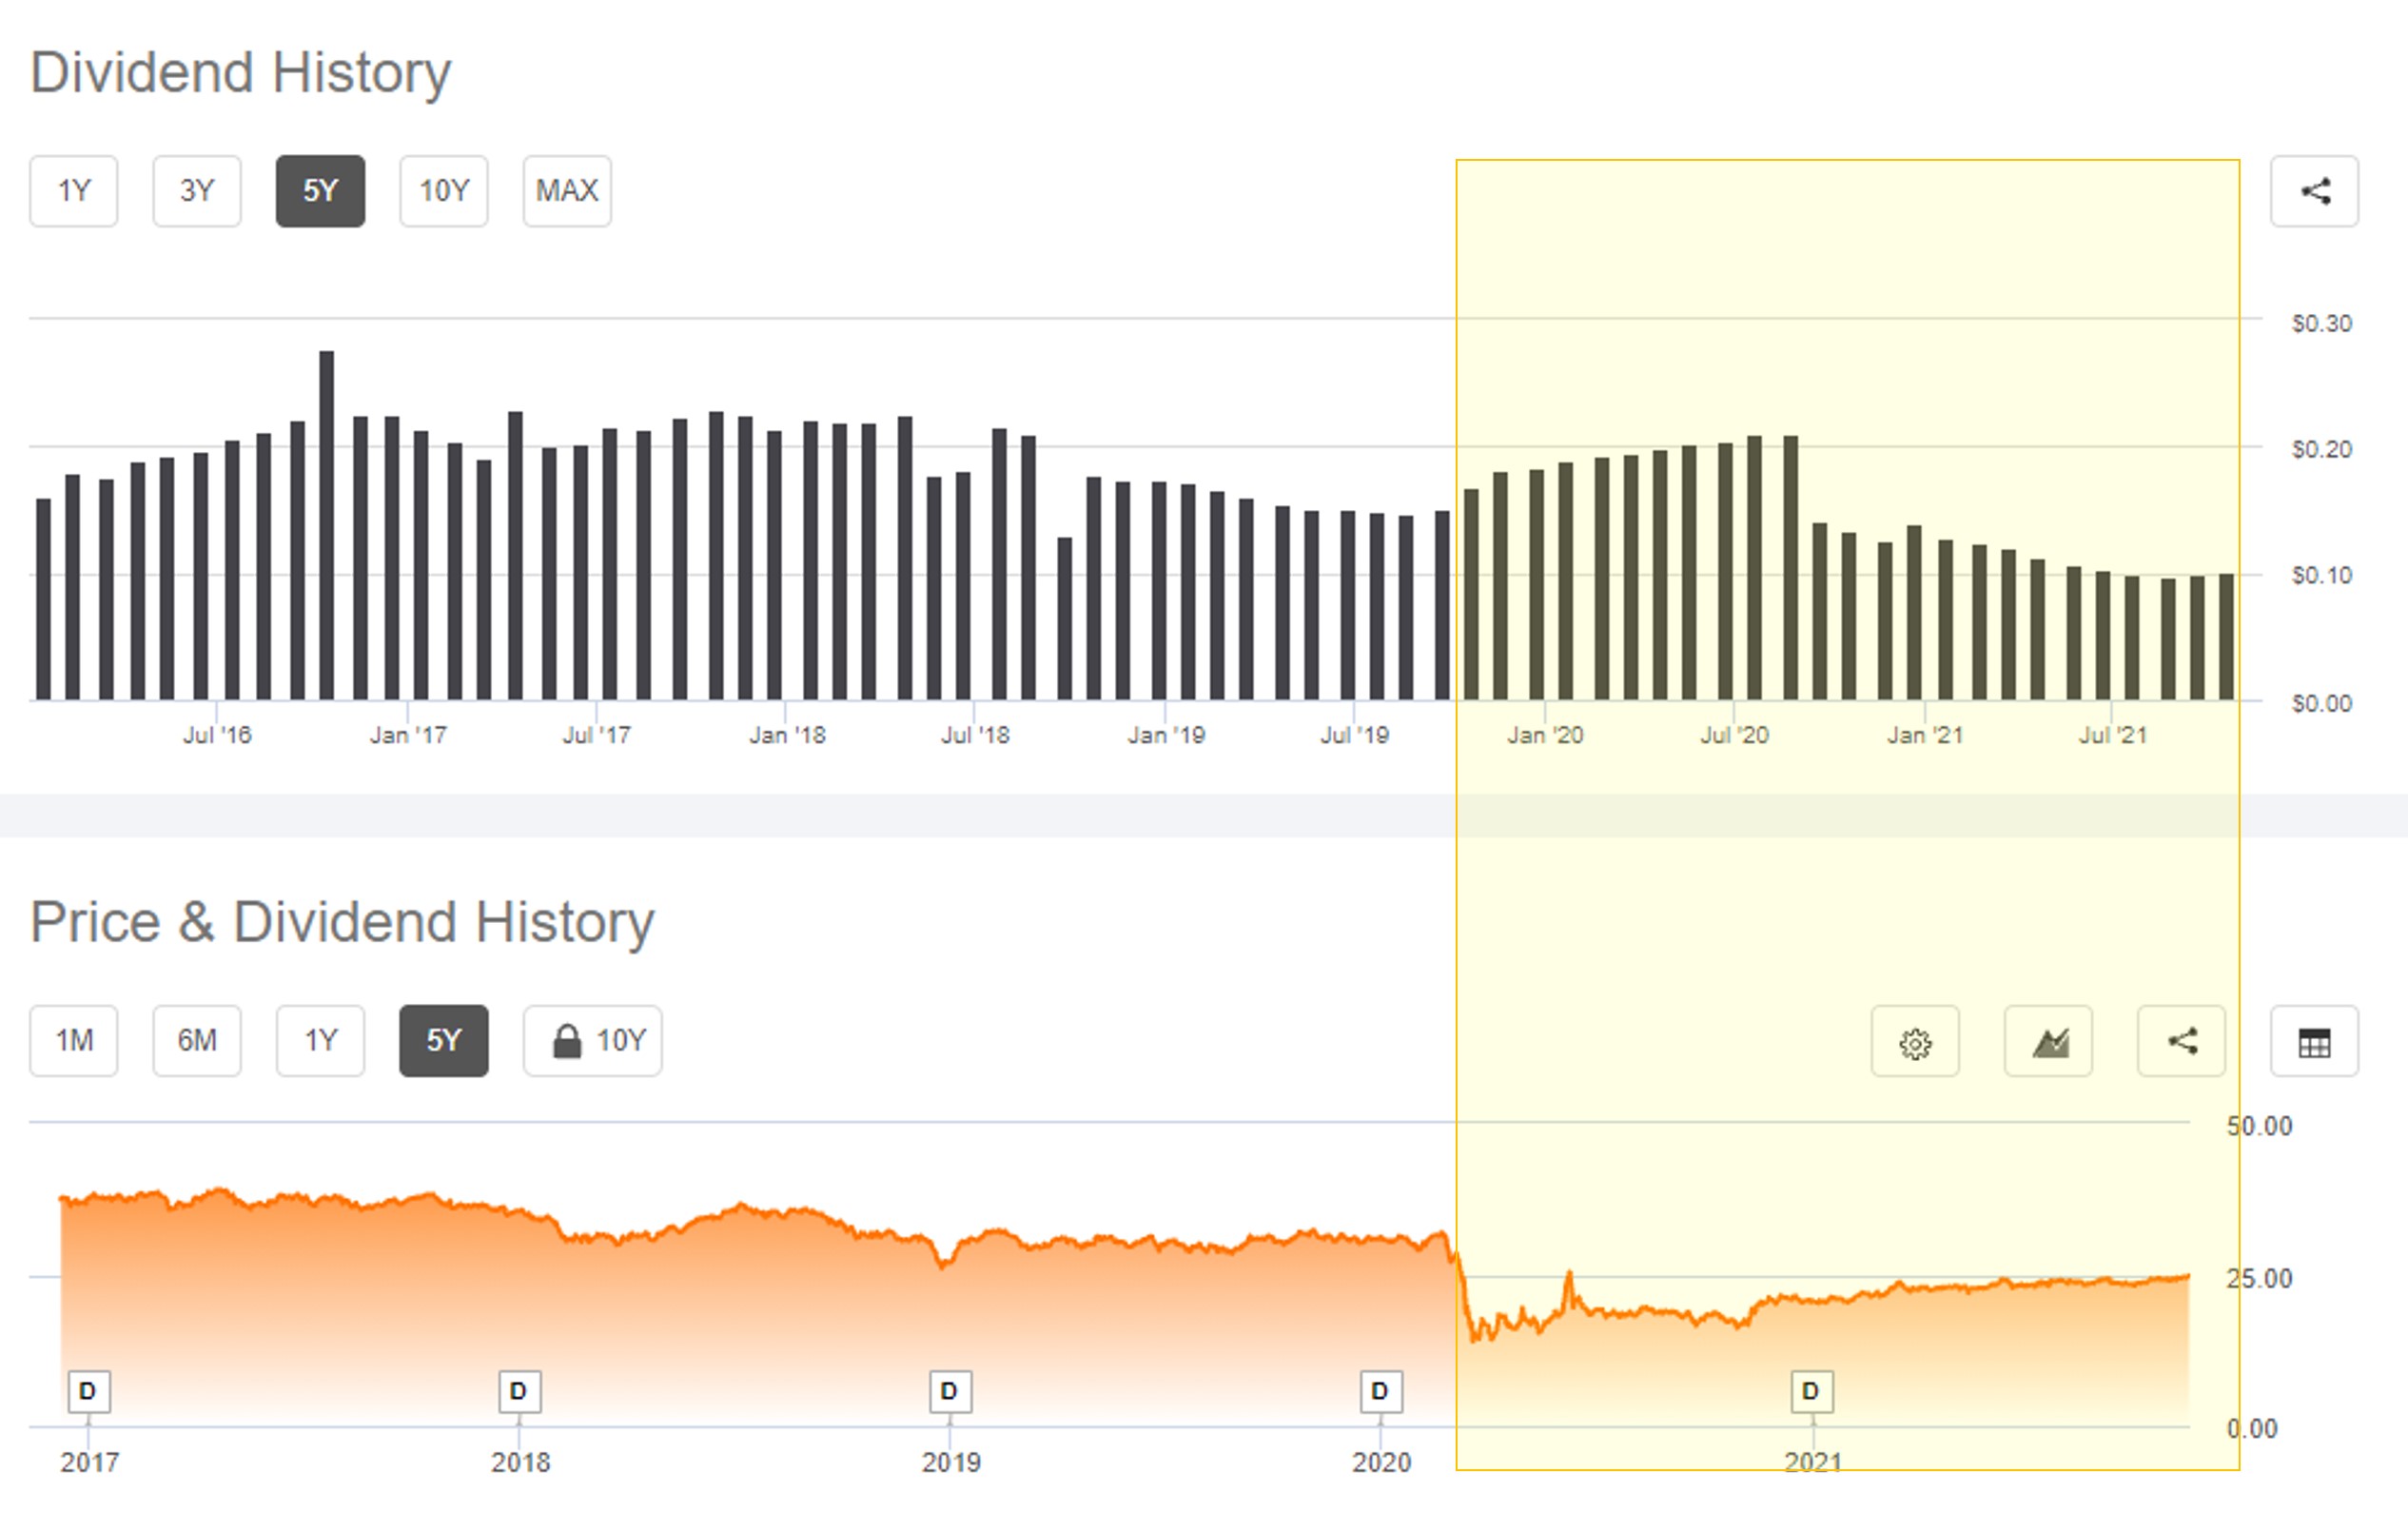The height and width of the screenshot is (1513, 2408).
Task: Select 1Y range in Dividend History
Action: (74, 191)
